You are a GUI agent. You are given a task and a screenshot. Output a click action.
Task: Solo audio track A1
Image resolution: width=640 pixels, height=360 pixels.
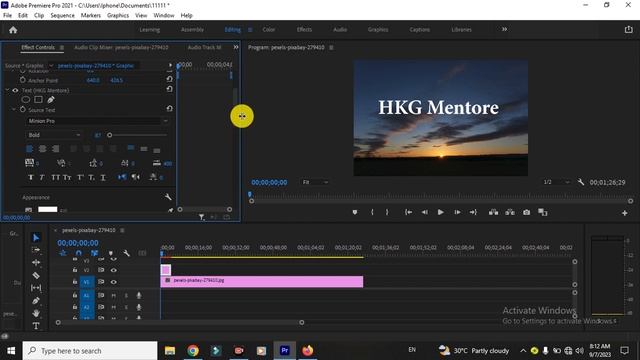126,296
